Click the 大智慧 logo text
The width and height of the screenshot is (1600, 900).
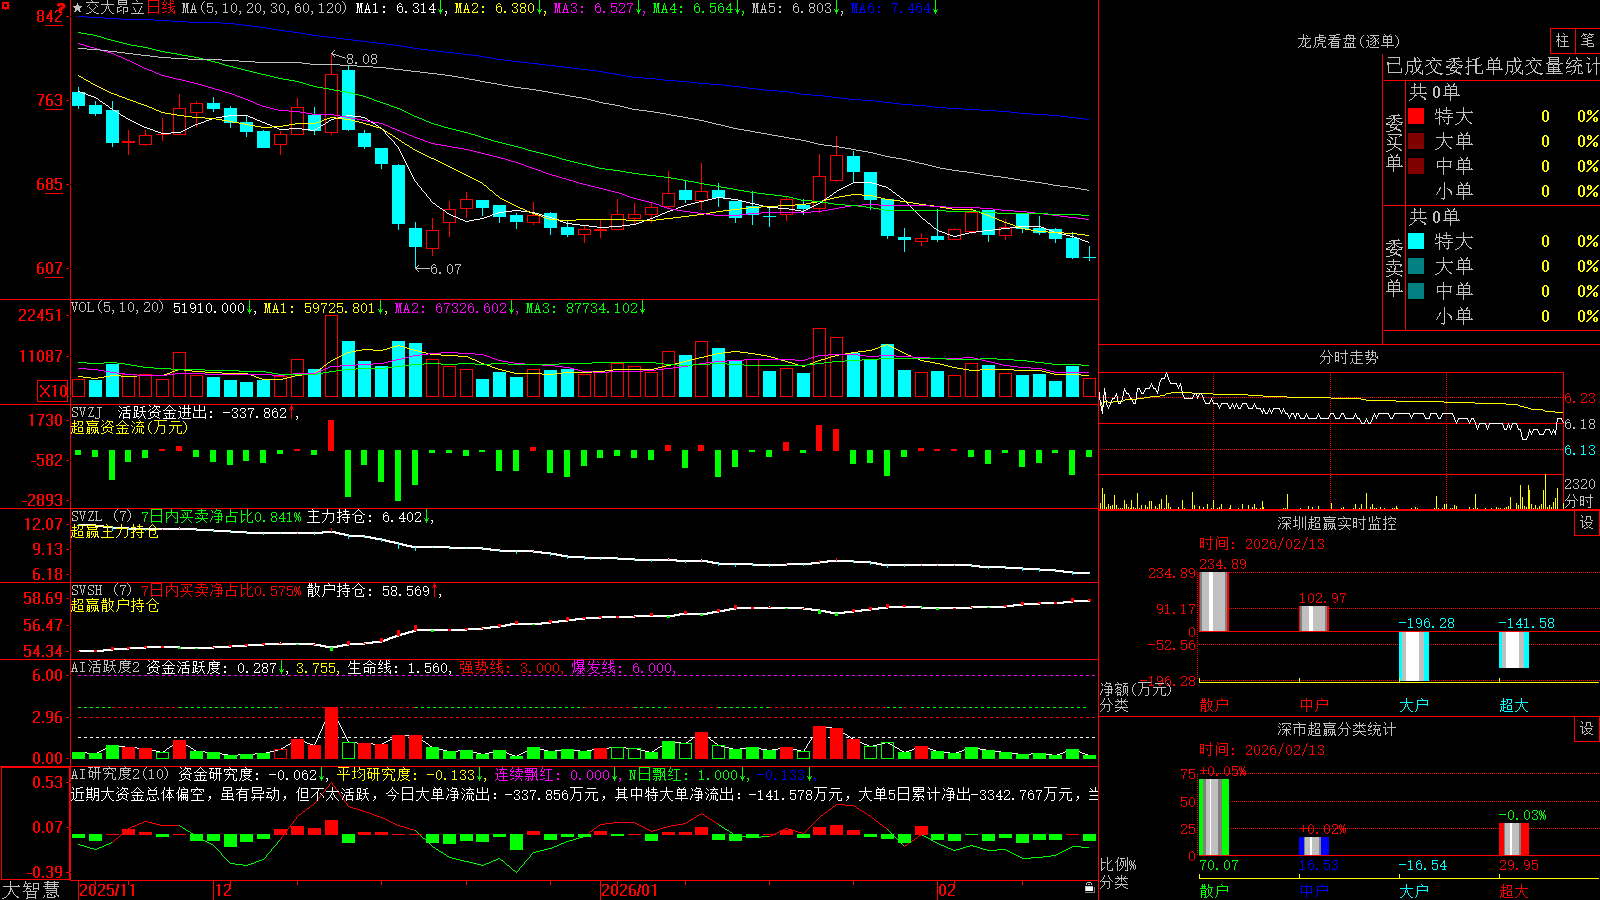pos(31,890)
